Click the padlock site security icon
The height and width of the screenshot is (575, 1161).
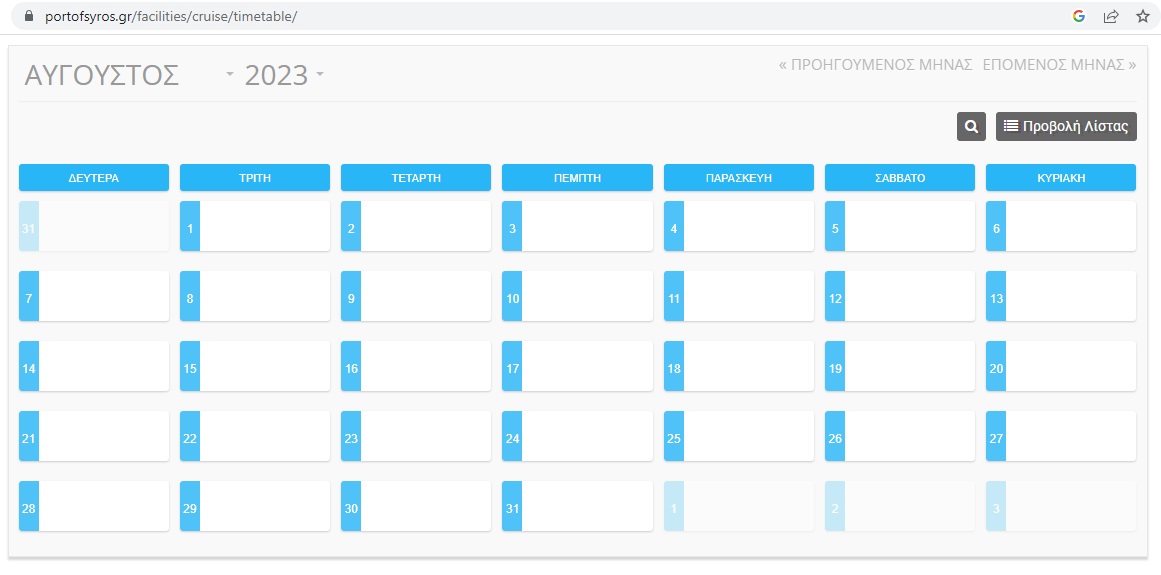pos(28,16)
